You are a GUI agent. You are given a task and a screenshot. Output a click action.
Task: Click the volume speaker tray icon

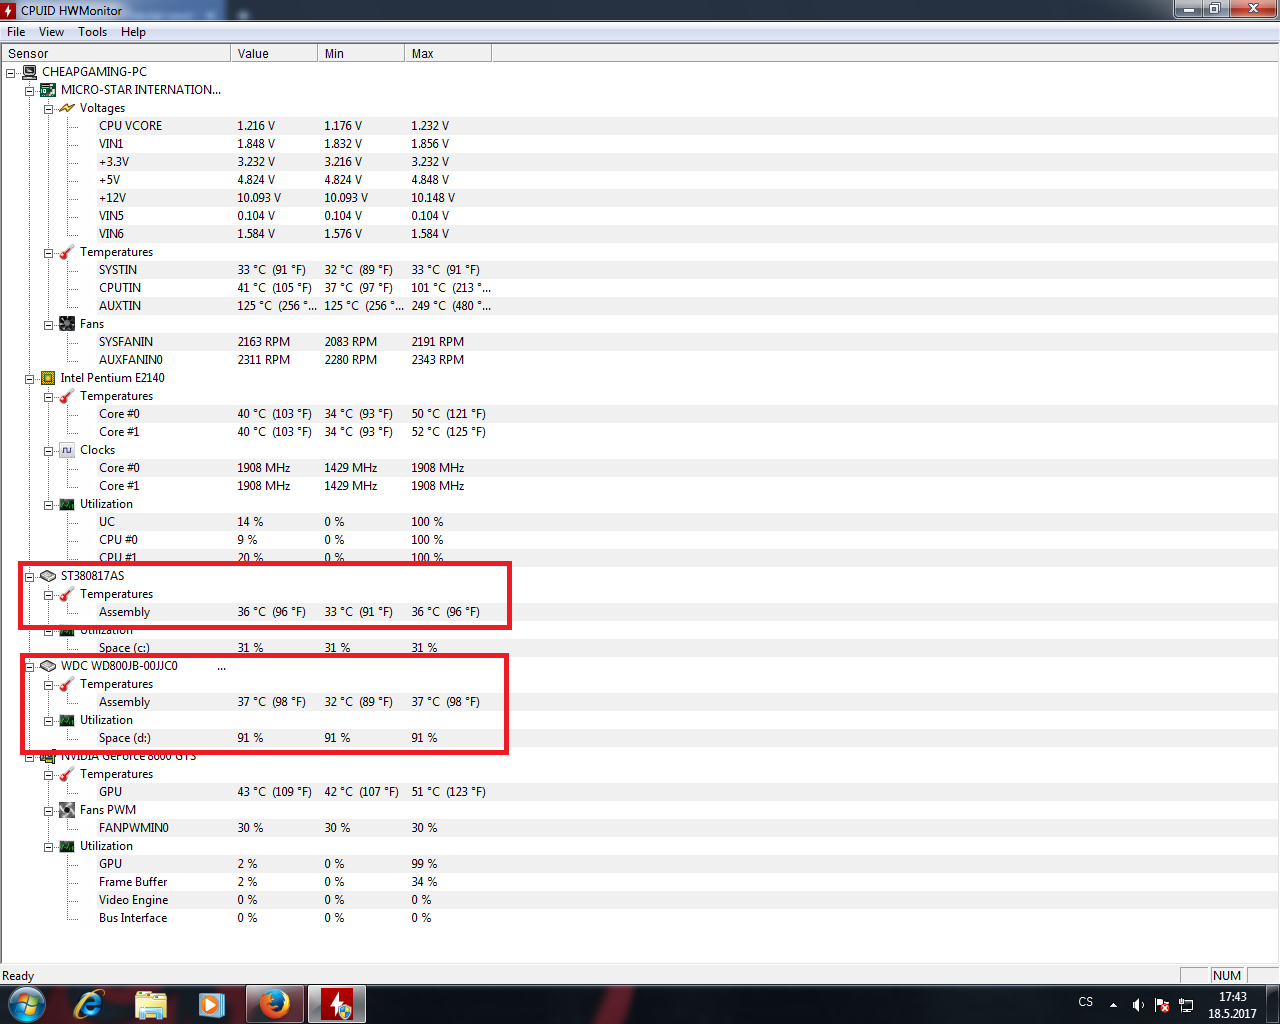click(1138, 1004)
